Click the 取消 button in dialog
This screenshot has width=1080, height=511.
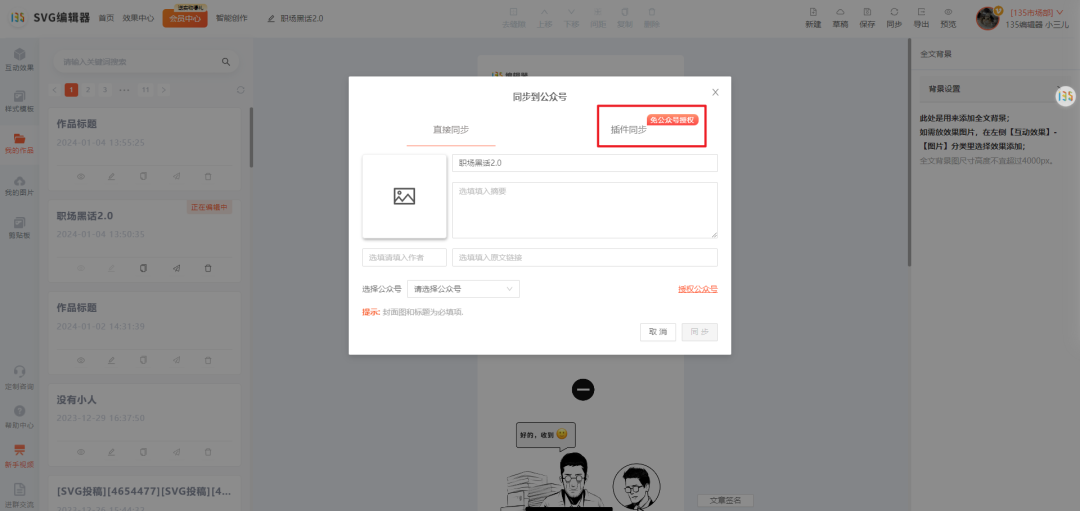pyautogui.click(x=657, y=332)
